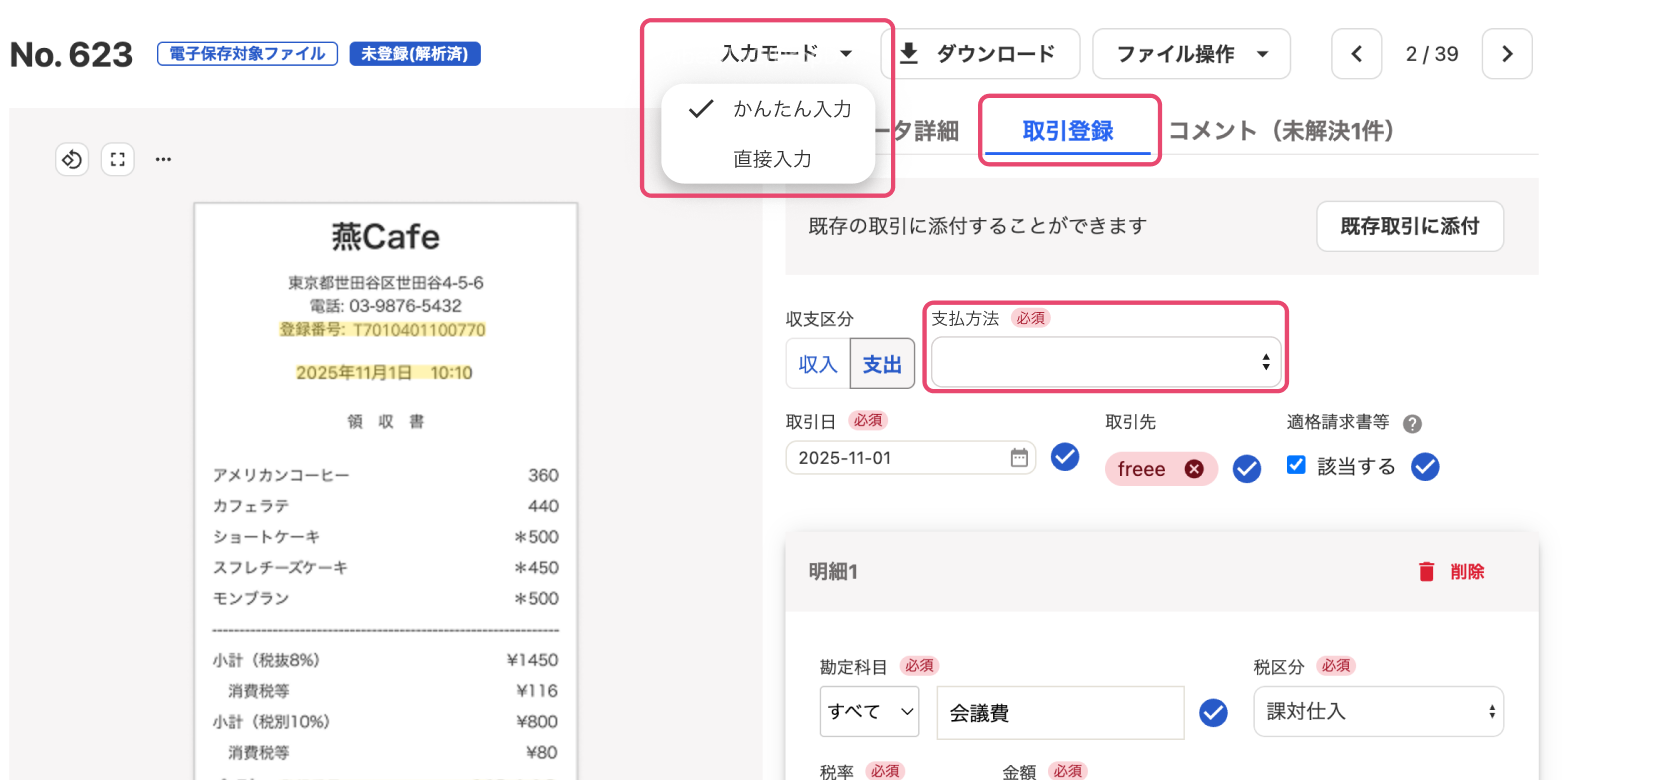
Task: Go to next file with right chevron
Action: [1507, 54]
